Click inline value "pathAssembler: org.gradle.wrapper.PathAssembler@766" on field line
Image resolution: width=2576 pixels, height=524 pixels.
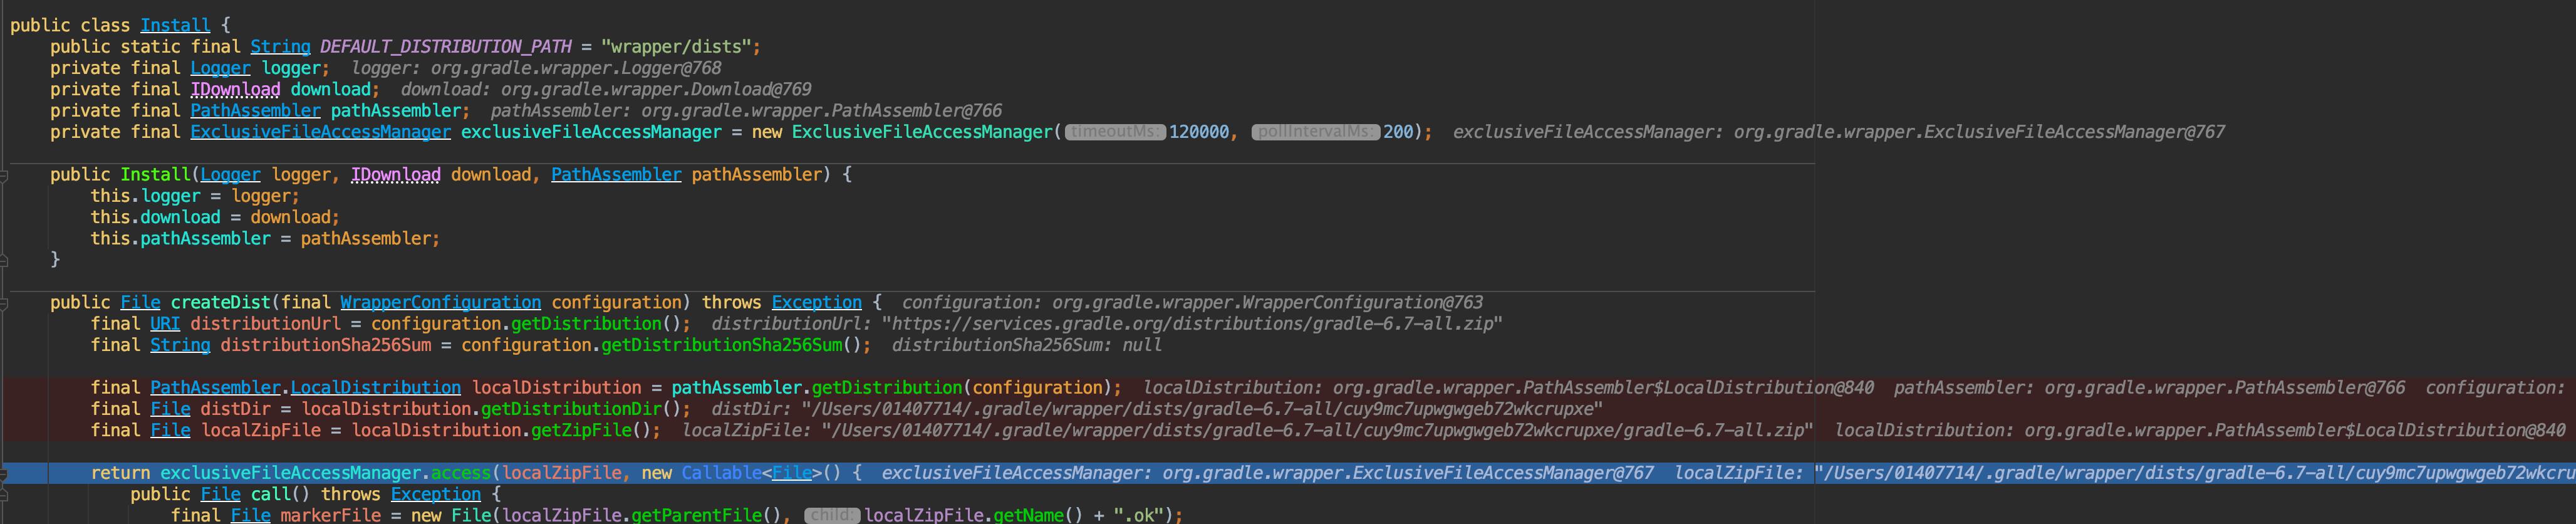pyautogui.click(x=746, y=110)
